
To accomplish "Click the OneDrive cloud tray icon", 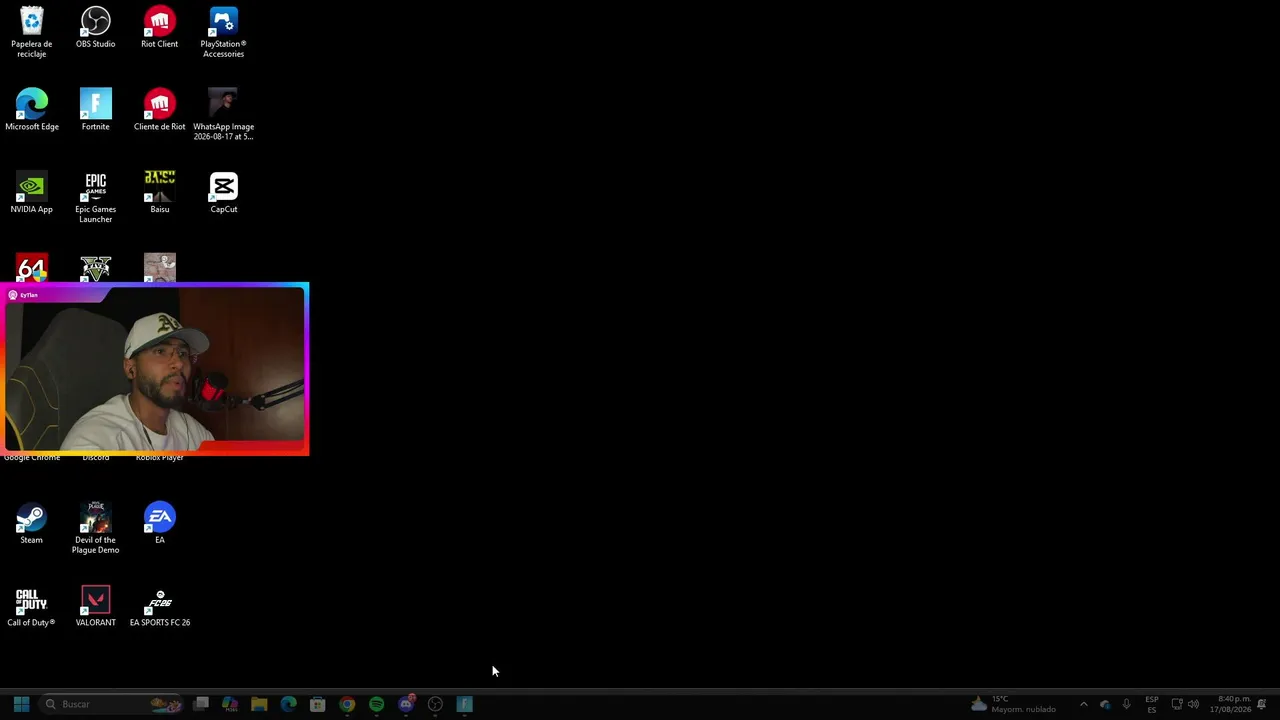I will tap(1105, 704).
